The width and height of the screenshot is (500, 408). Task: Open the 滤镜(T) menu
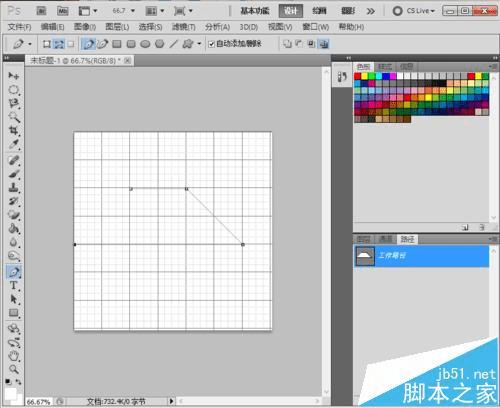point(184,27)
